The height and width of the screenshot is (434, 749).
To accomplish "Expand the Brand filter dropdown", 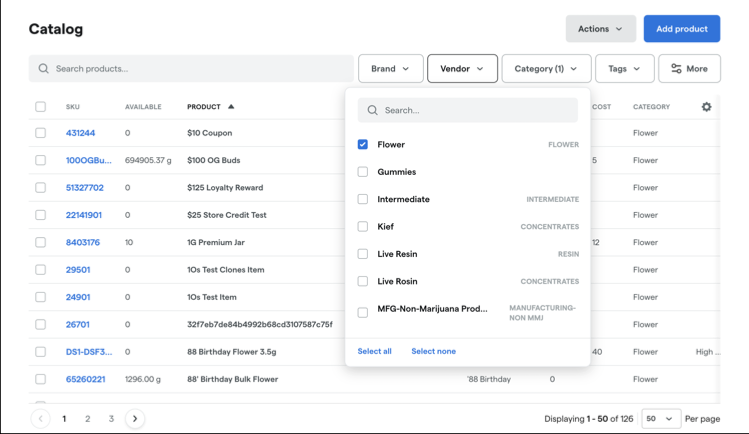I will (x=391, y=69).
